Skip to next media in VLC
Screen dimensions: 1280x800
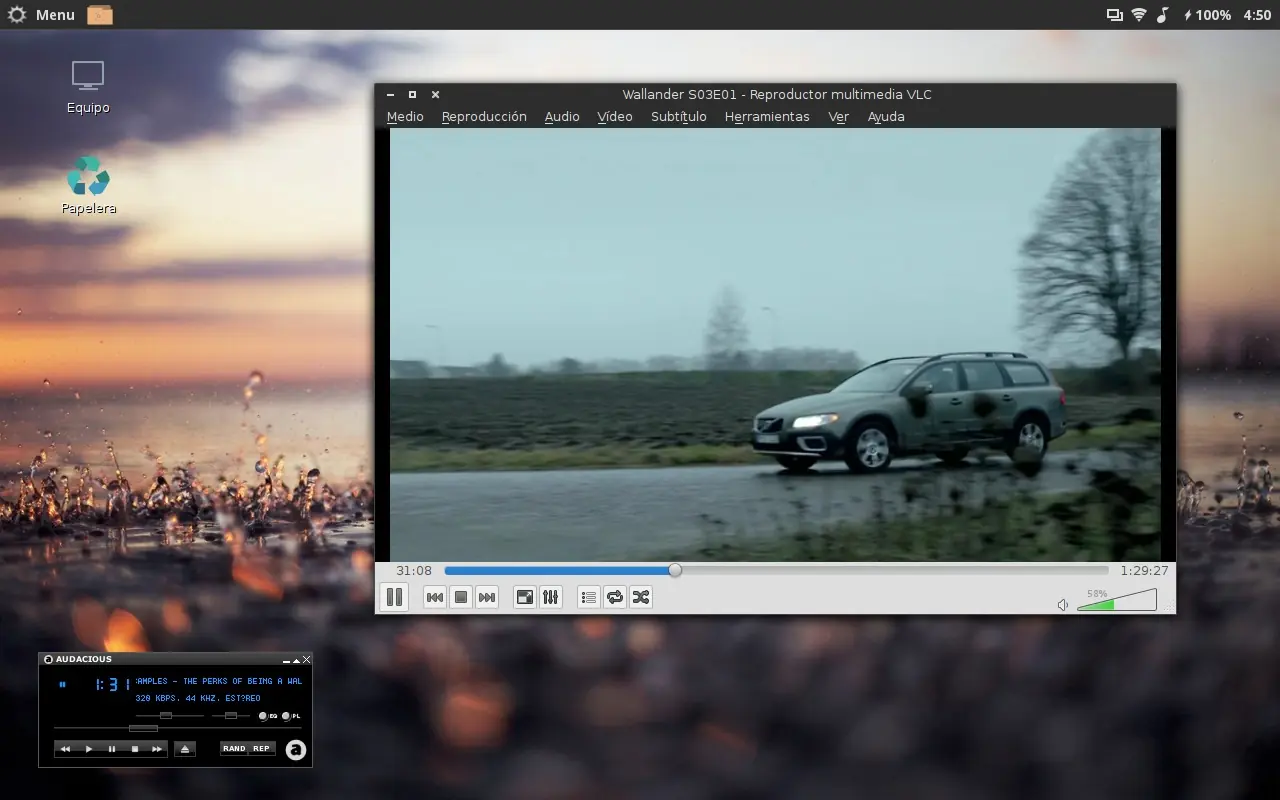click(487, 598)
